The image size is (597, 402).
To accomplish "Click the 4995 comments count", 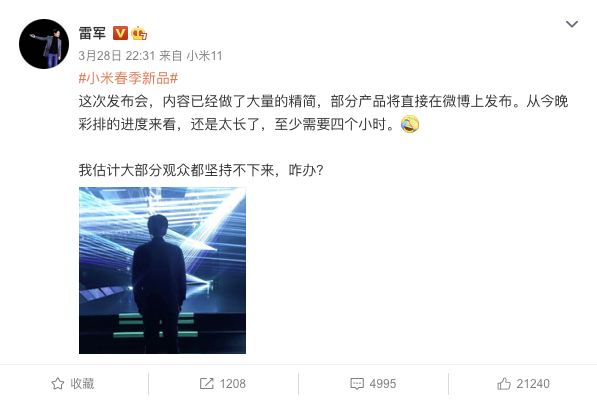I will click(383, 384).
